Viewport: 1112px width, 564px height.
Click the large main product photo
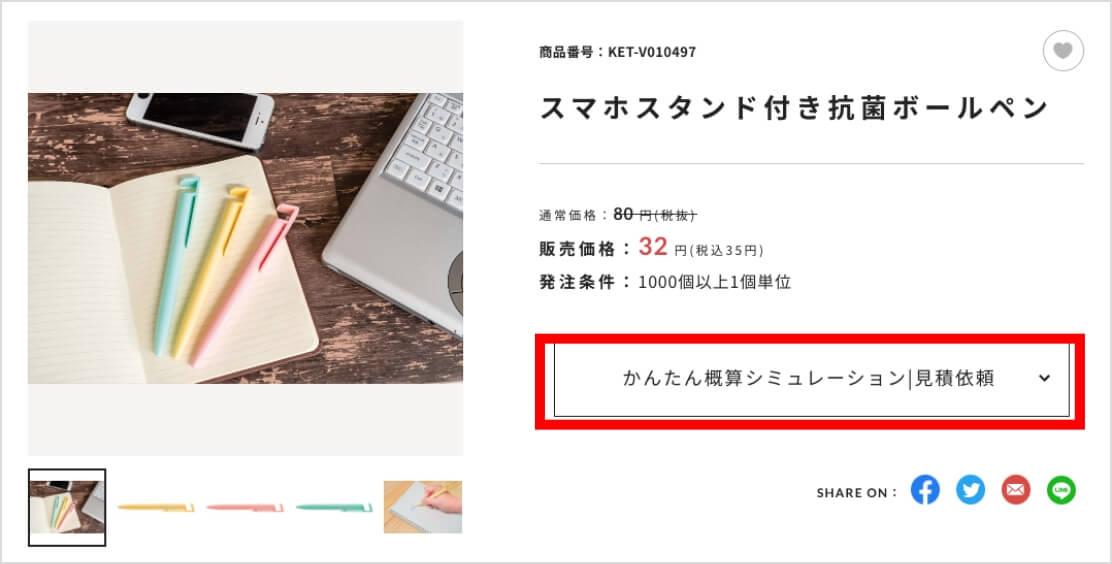[245, 238]
